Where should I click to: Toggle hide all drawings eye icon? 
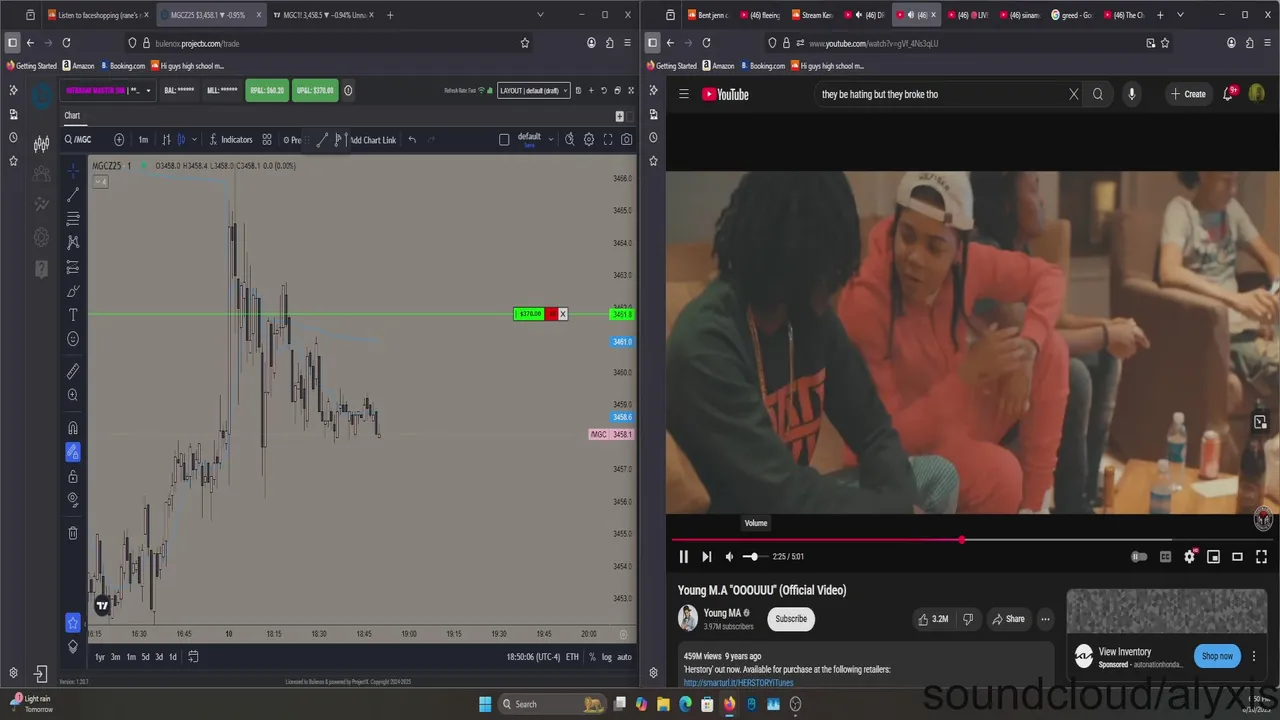point(73,500)
